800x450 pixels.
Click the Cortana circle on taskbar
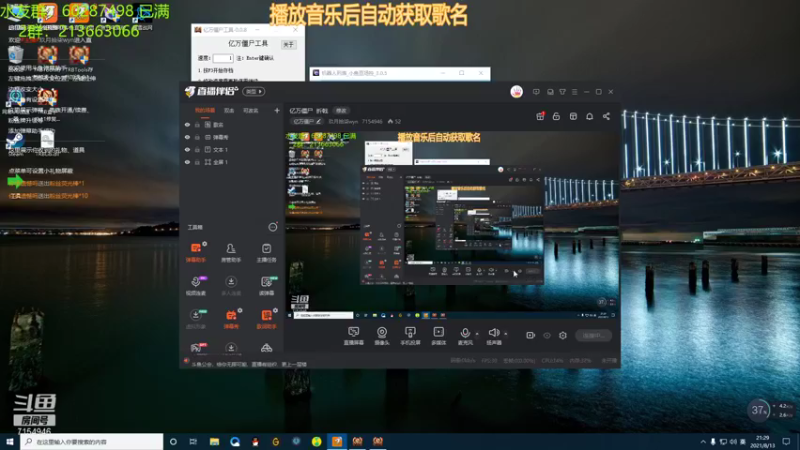click(173, 441)
